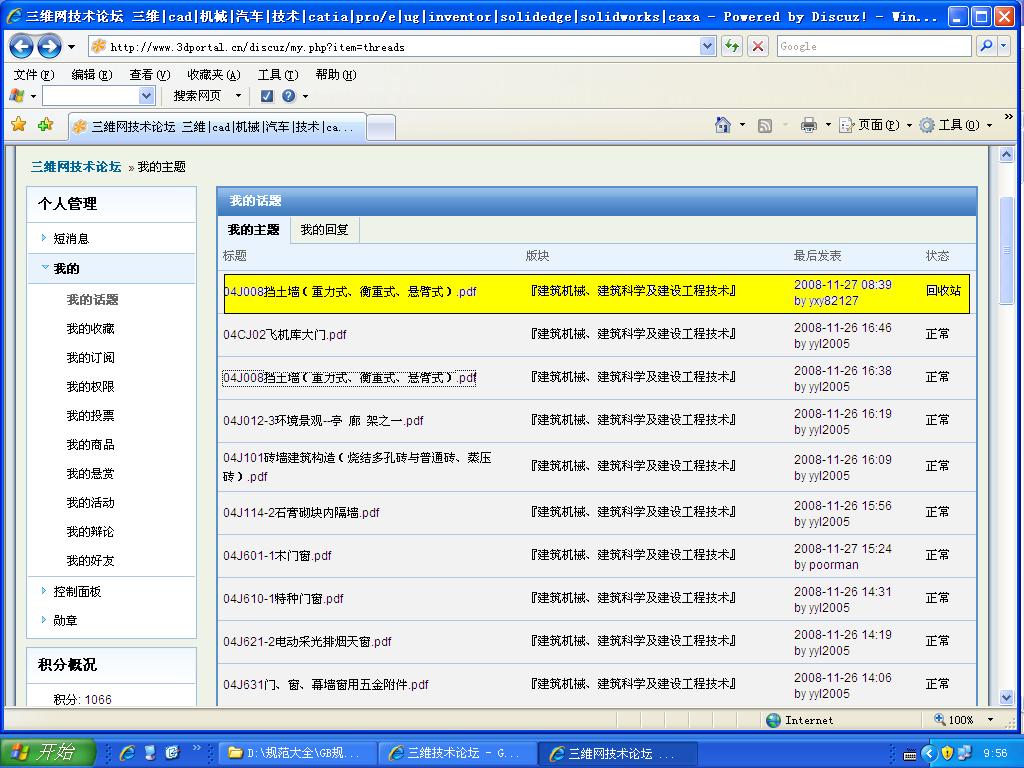1024x768 pixels.
Task: Click the magnifier search icon
Action: coord(986,46)
